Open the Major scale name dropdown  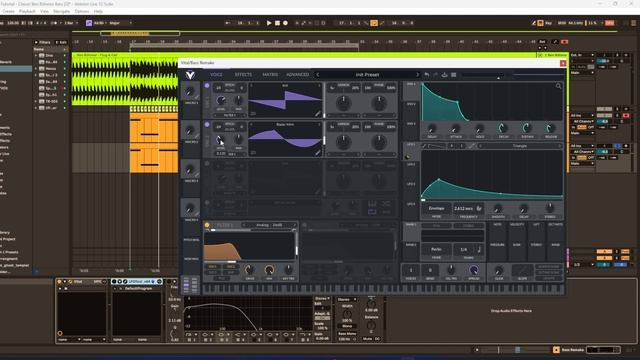121,23
